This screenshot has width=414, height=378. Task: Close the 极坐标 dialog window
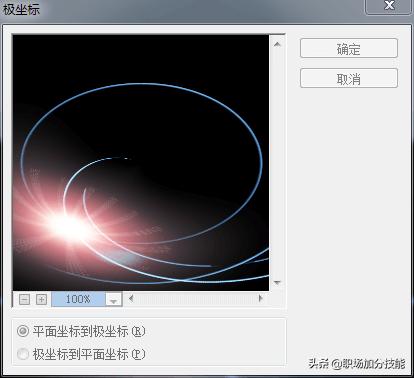(x=389, y=6)
